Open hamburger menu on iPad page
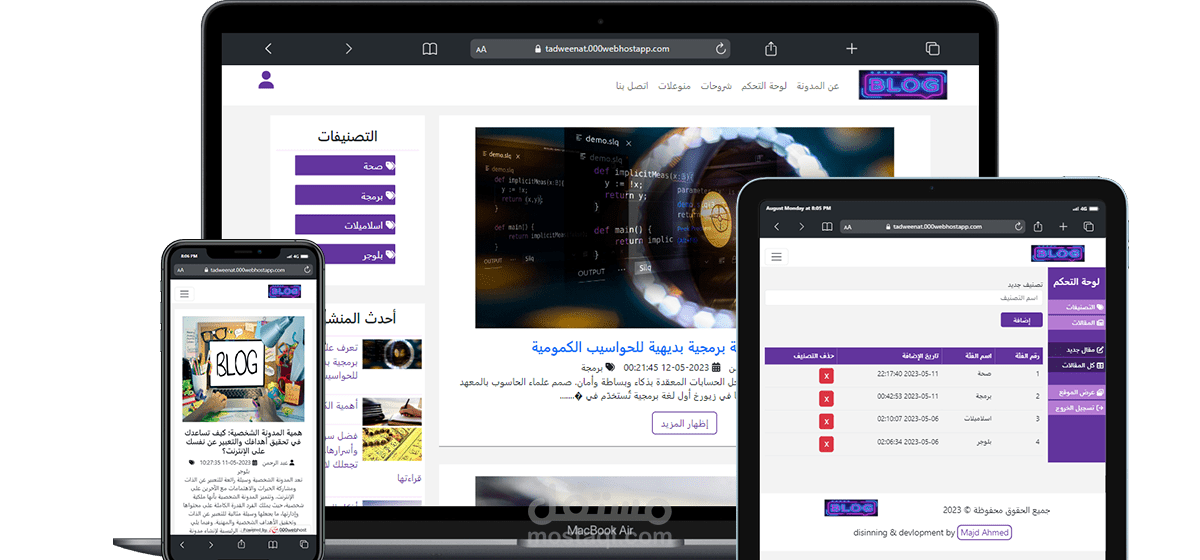Viewport: 1200px width, 560px height. (777, 257)
